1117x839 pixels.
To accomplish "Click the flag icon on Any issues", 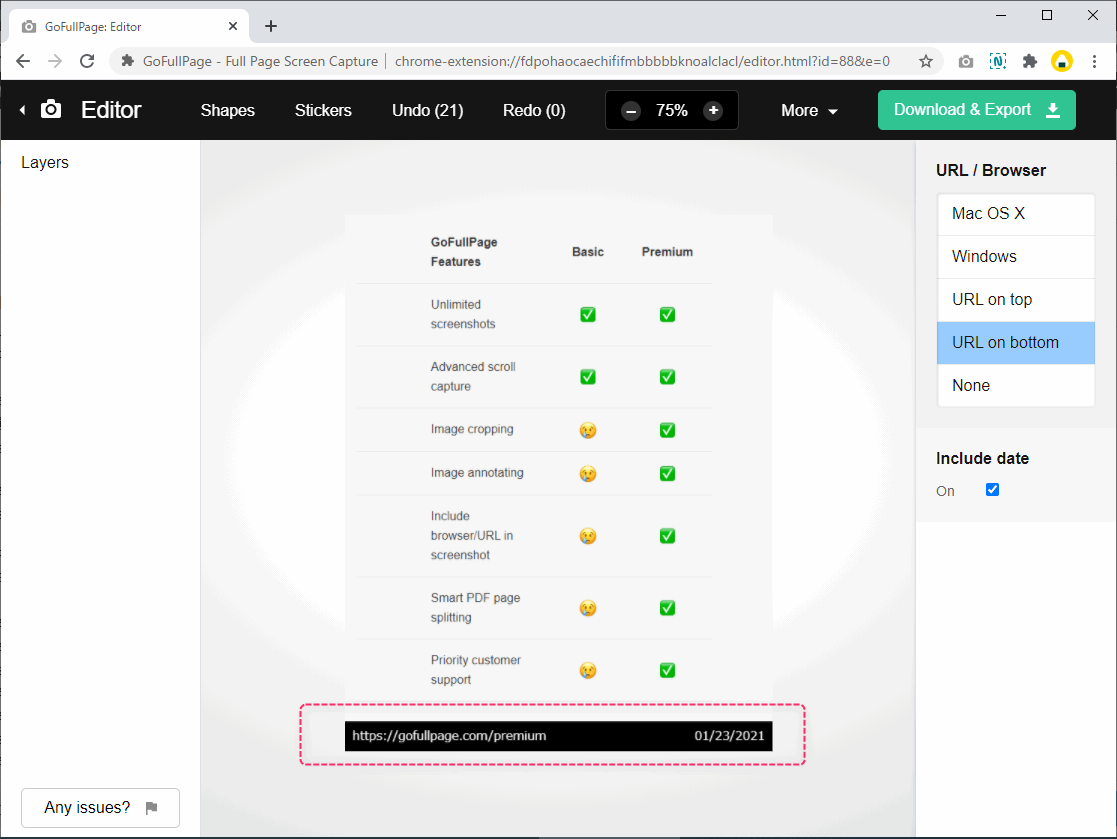I will (x=151, y=808).
